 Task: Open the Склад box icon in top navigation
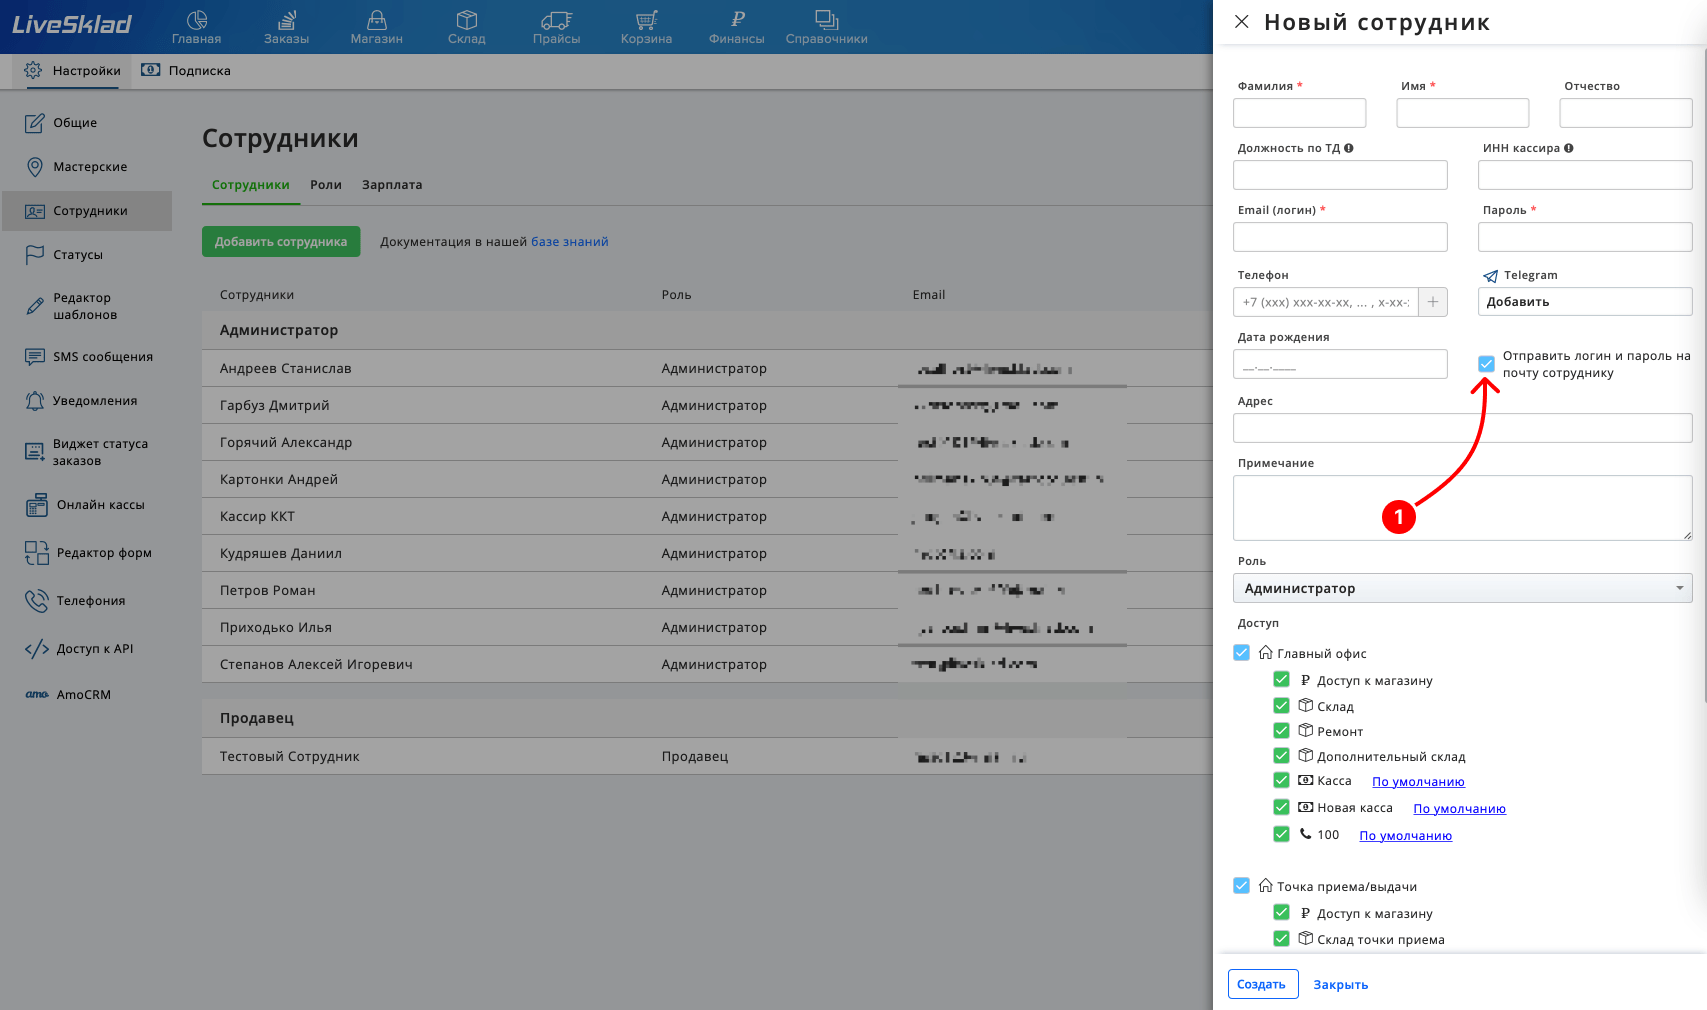(466, 20)
